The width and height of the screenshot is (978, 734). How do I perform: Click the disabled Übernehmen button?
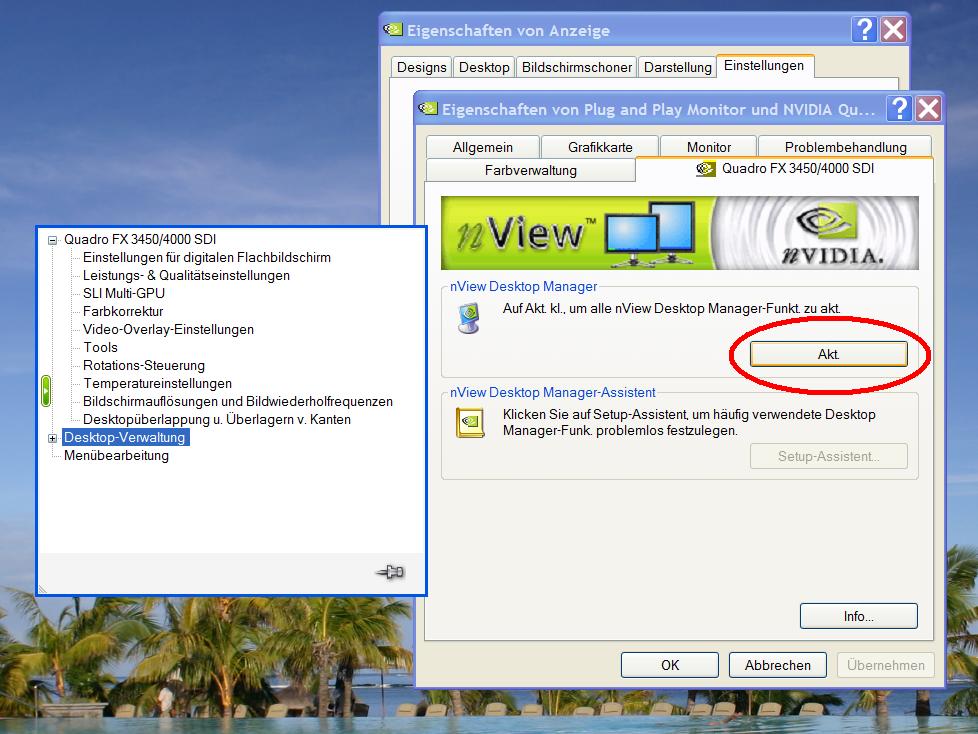point(886,665)
